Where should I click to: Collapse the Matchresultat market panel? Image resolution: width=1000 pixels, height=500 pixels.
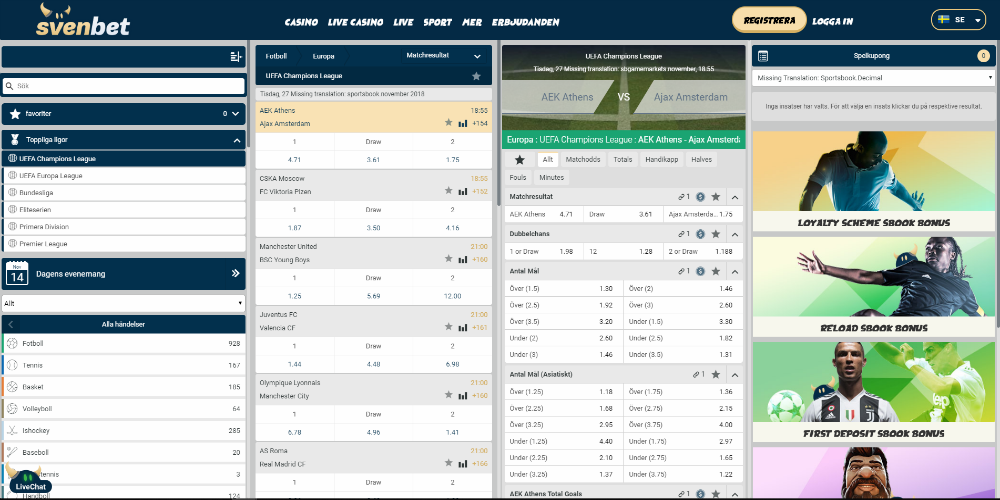pos(734,198)
